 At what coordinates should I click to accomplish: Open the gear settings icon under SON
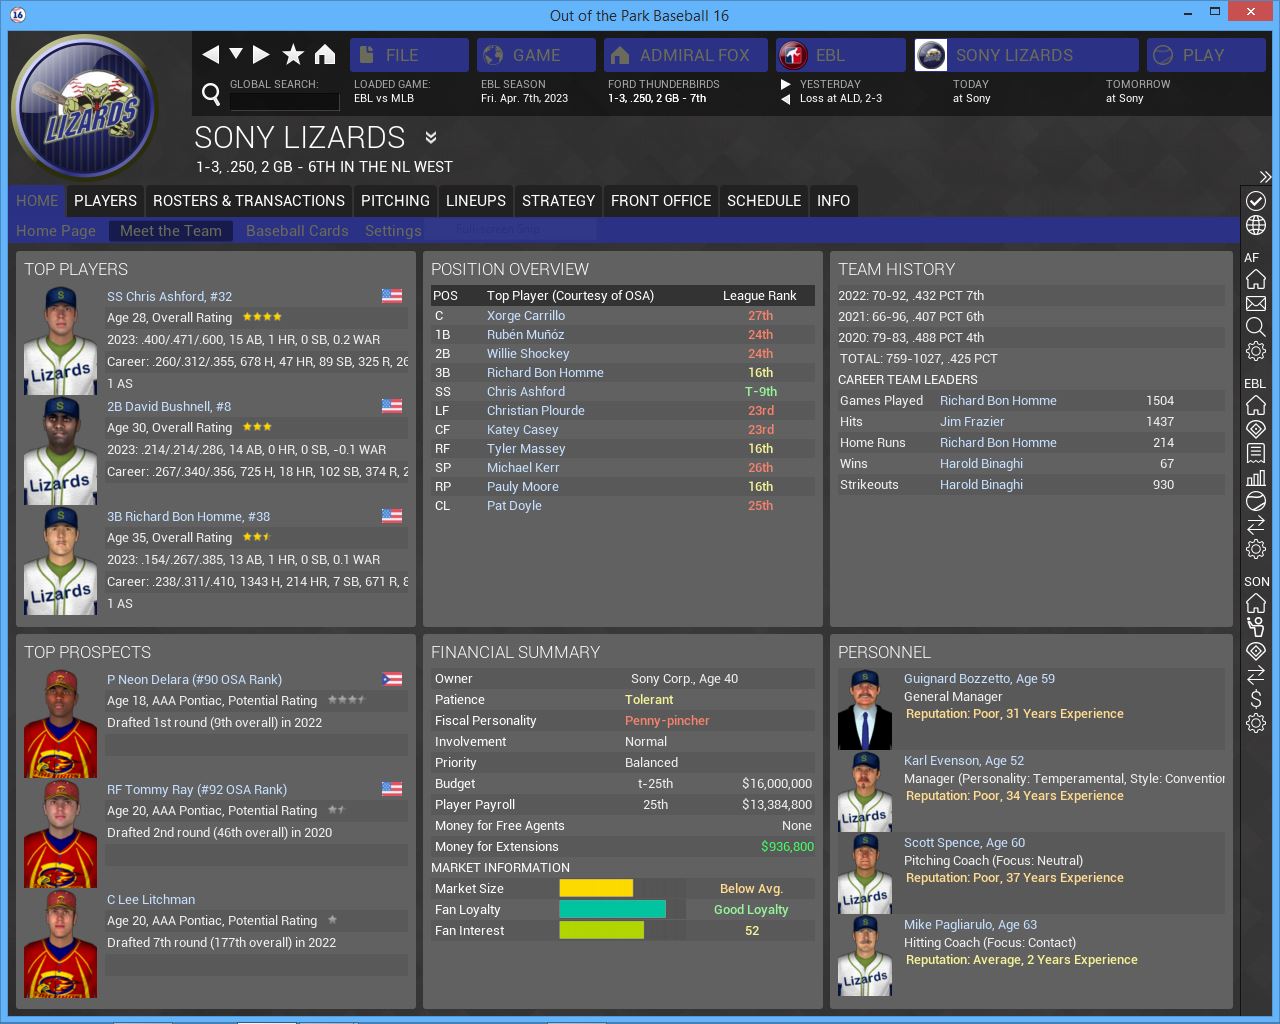(1256, 723)
